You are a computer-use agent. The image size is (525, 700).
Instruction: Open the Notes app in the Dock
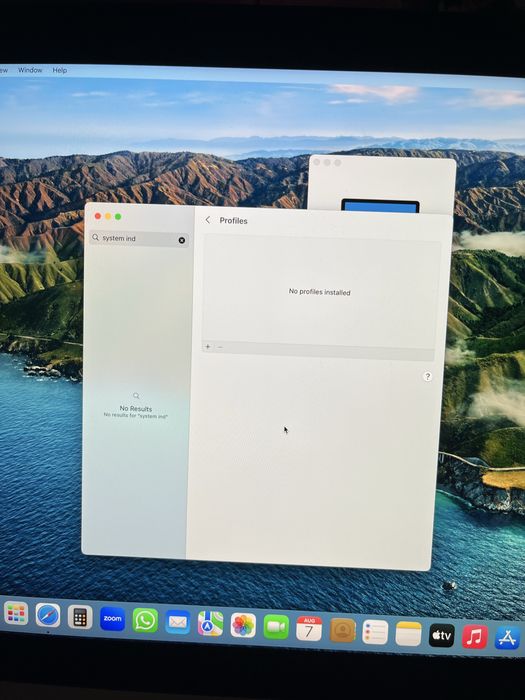[408, 633]
